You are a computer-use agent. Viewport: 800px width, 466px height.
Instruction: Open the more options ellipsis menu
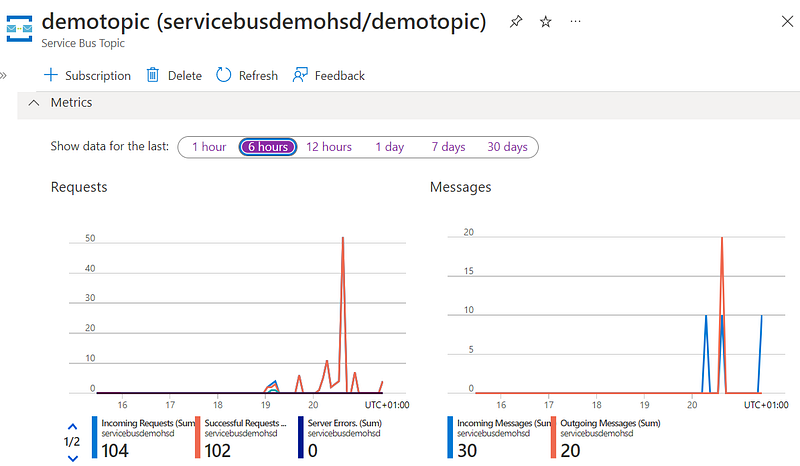575,21
